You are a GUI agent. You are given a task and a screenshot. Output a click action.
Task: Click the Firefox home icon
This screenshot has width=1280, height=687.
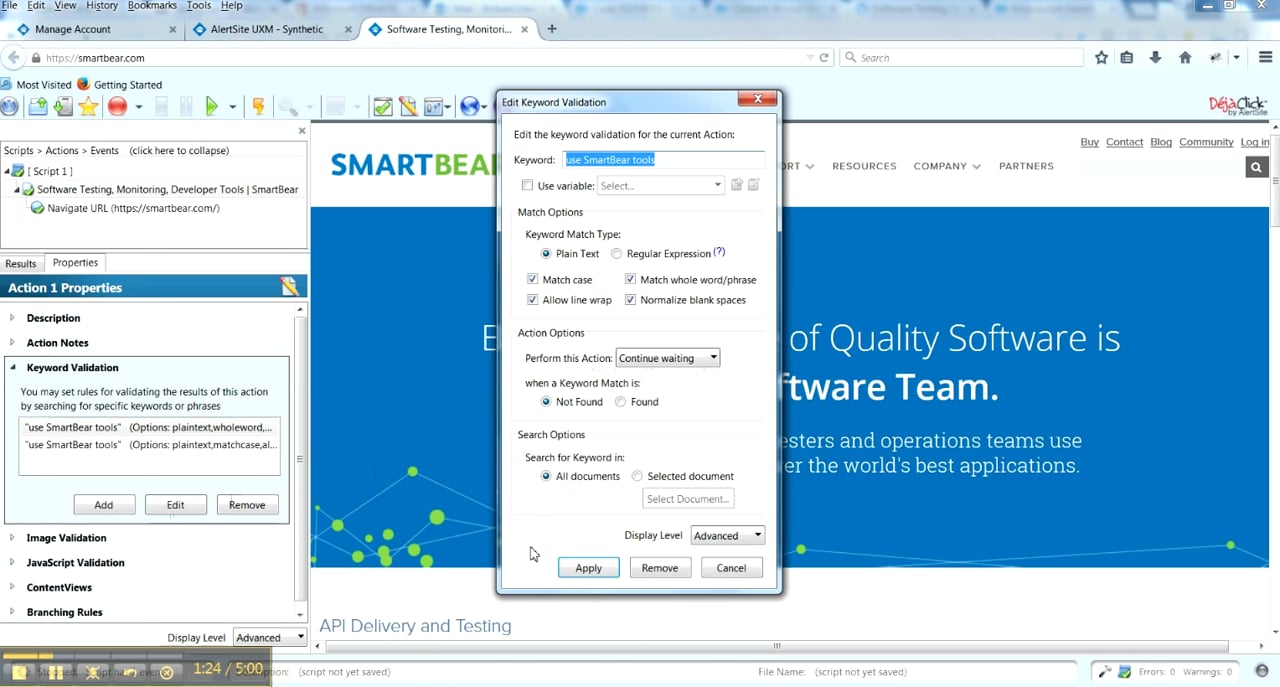[1185, 58]
